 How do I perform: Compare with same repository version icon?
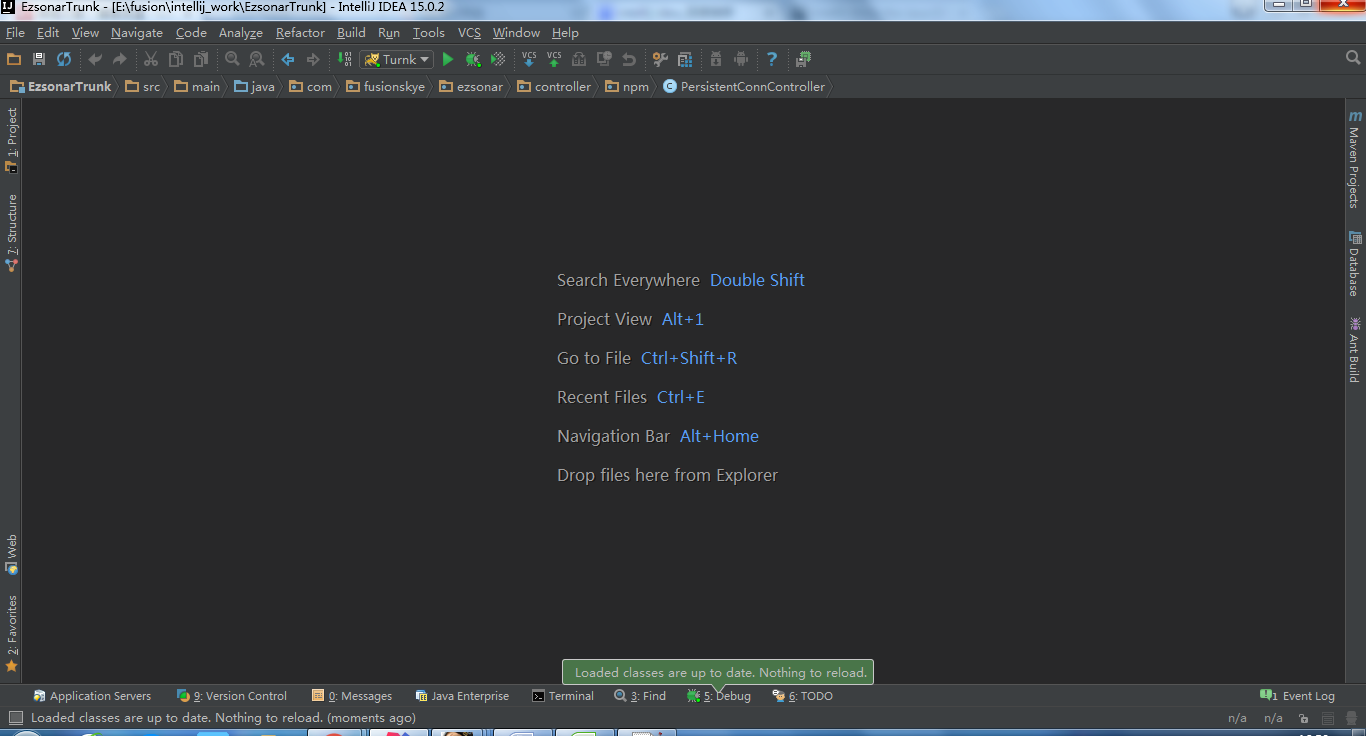579,59
